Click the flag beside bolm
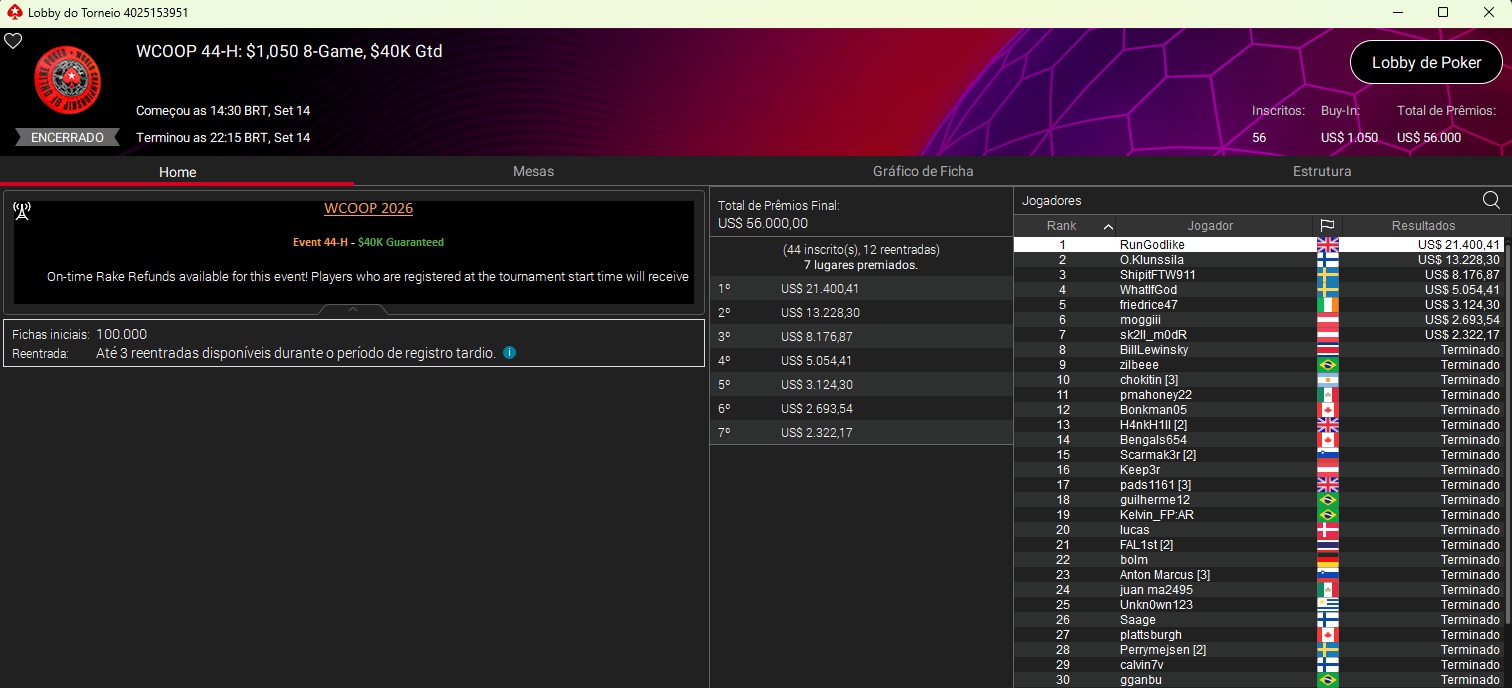 1327,560
